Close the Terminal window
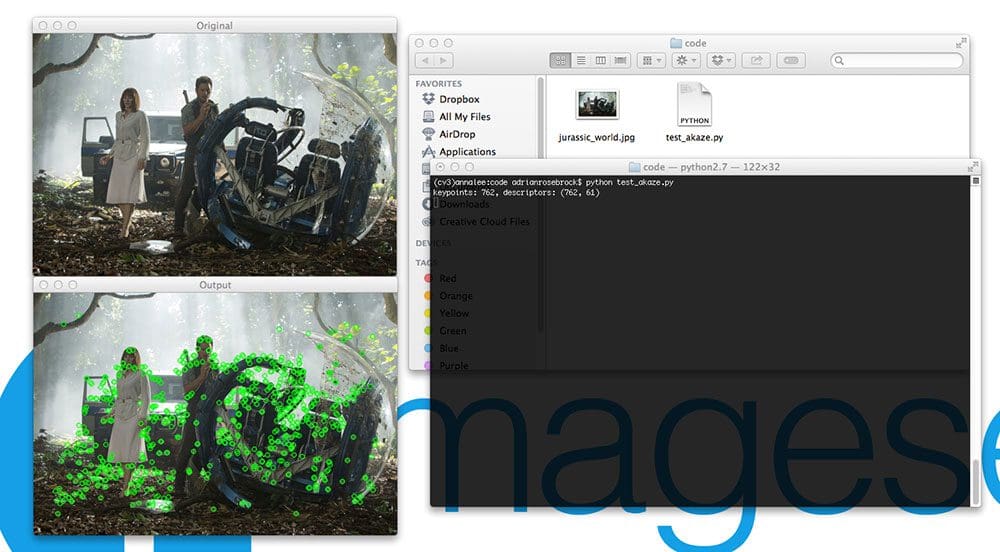1000x552 pixels. pyautogui.click(x=440, y=167)
